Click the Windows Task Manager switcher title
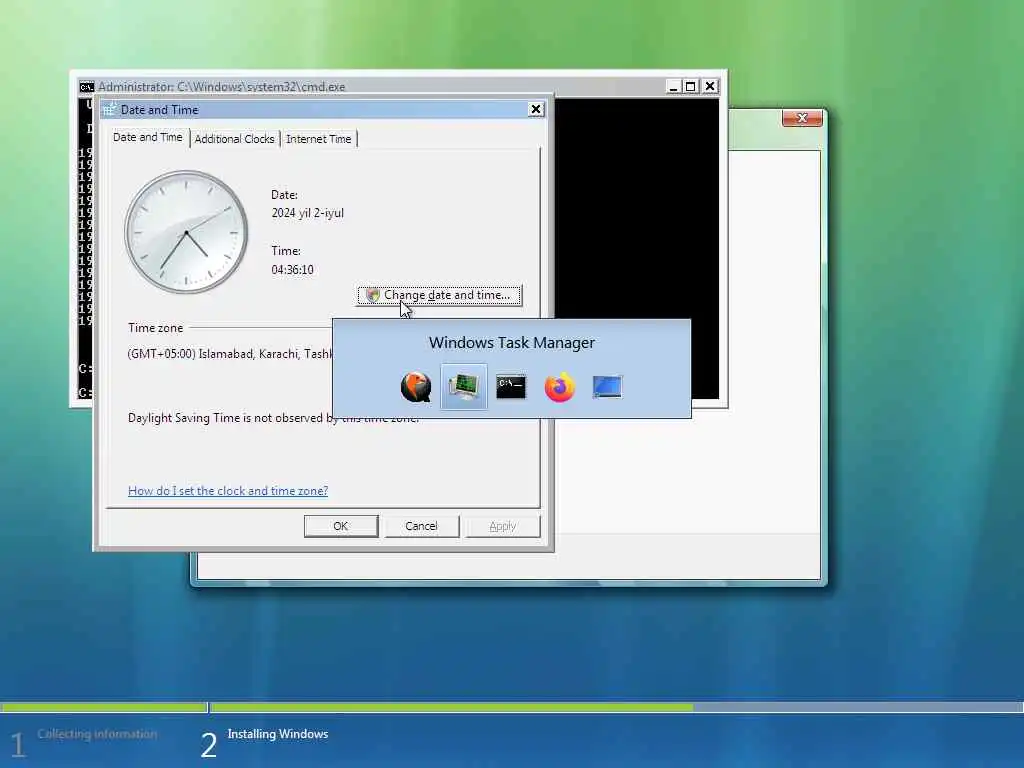This screenshot has width=1024, height=768. point(512,343)
